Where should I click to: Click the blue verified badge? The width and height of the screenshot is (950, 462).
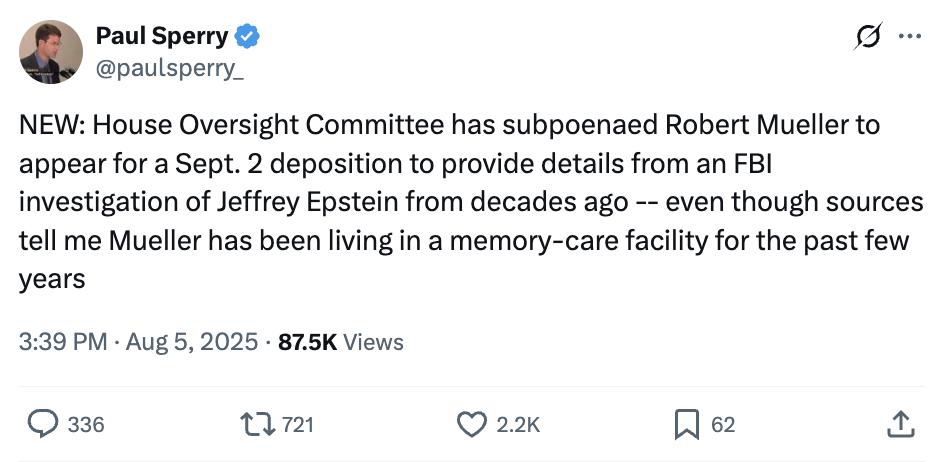click(248, 38)
